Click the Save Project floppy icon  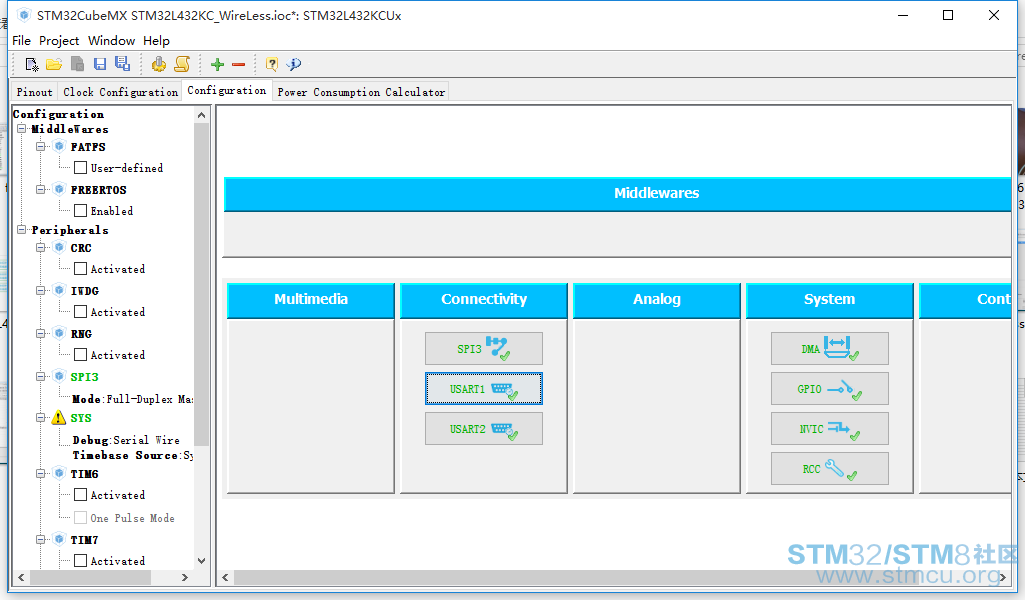[100, 64]
